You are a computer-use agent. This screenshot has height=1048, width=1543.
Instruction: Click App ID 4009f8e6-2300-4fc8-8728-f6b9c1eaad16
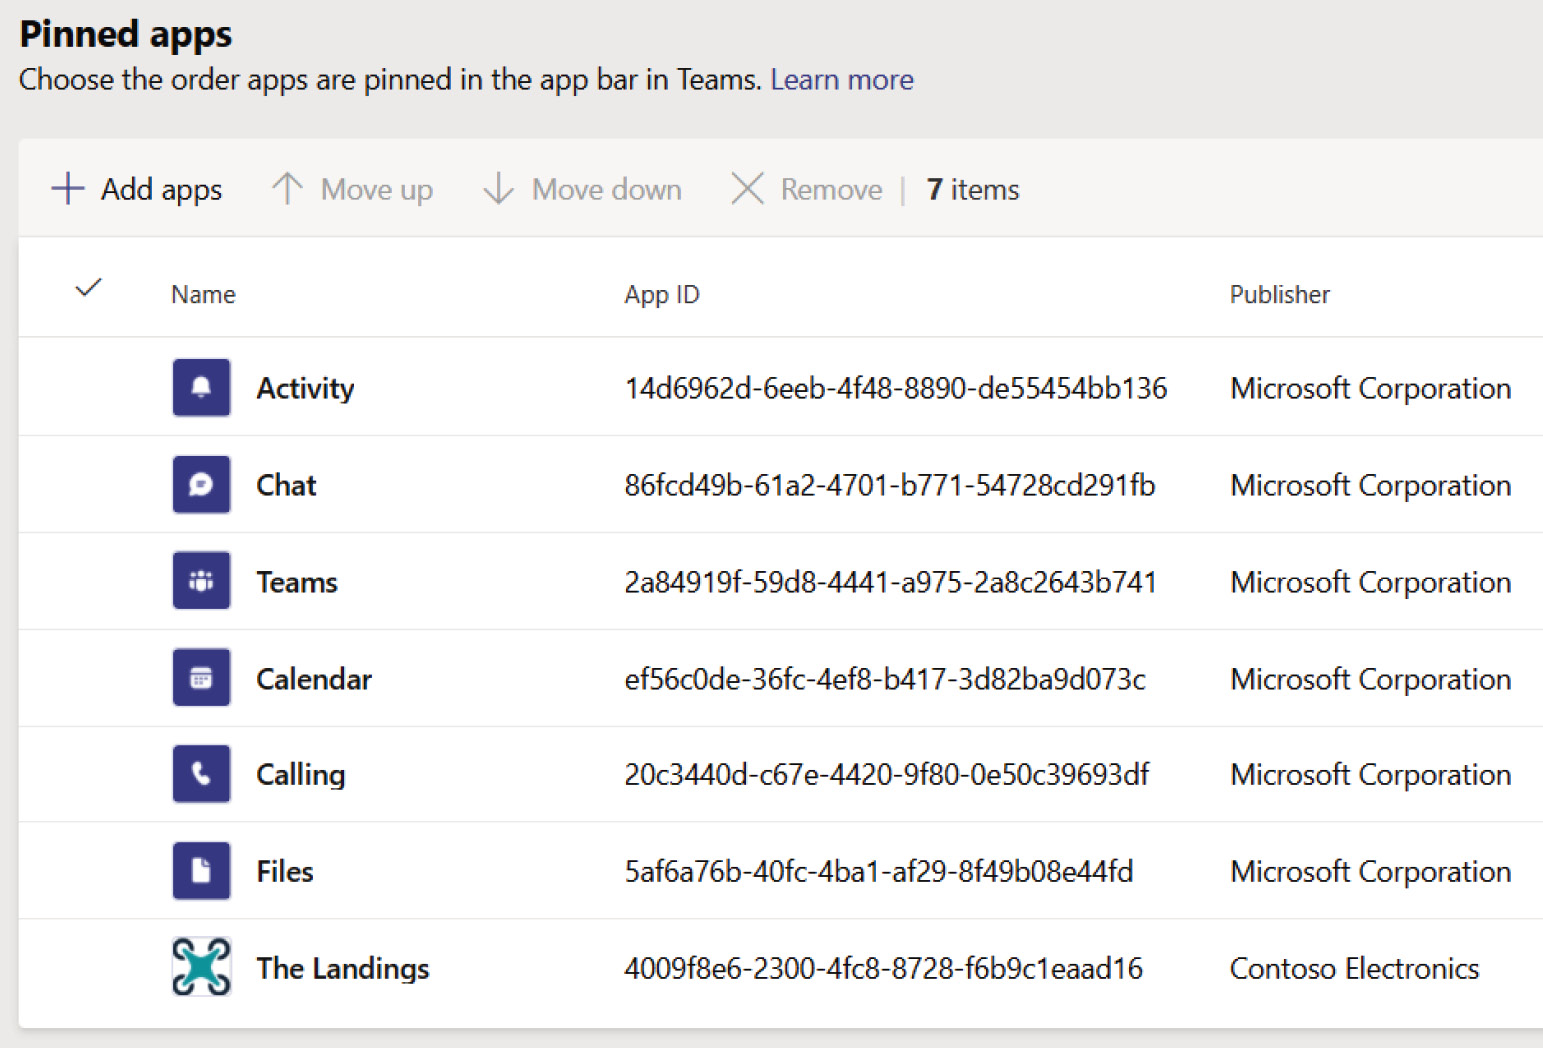(x=884, y=968)
